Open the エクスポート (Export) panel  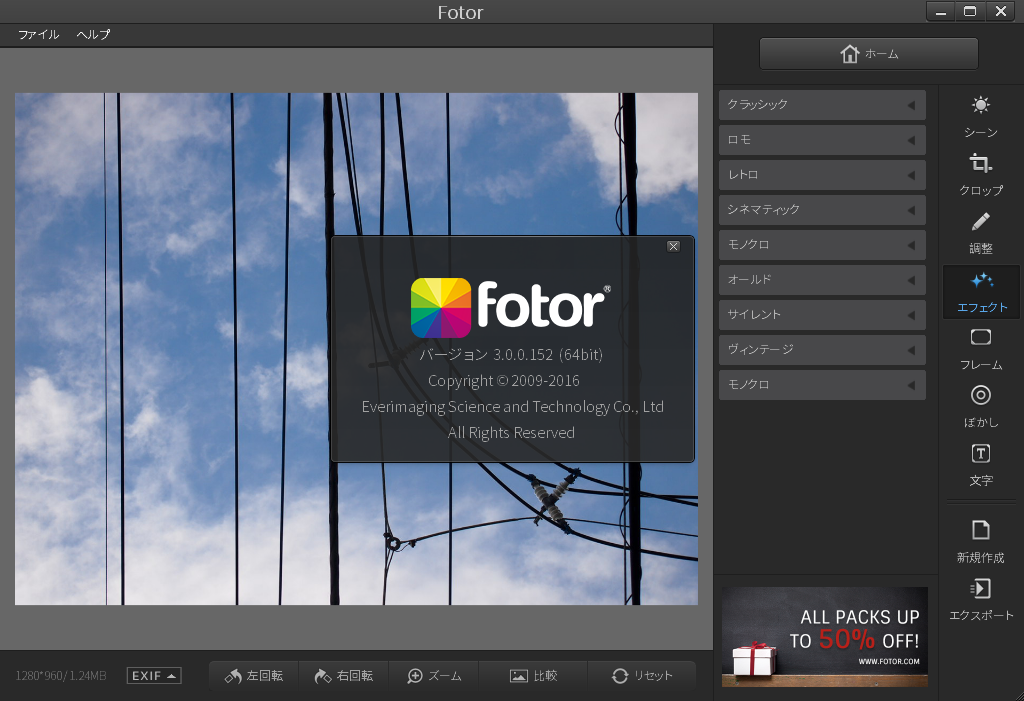[980, 598]
